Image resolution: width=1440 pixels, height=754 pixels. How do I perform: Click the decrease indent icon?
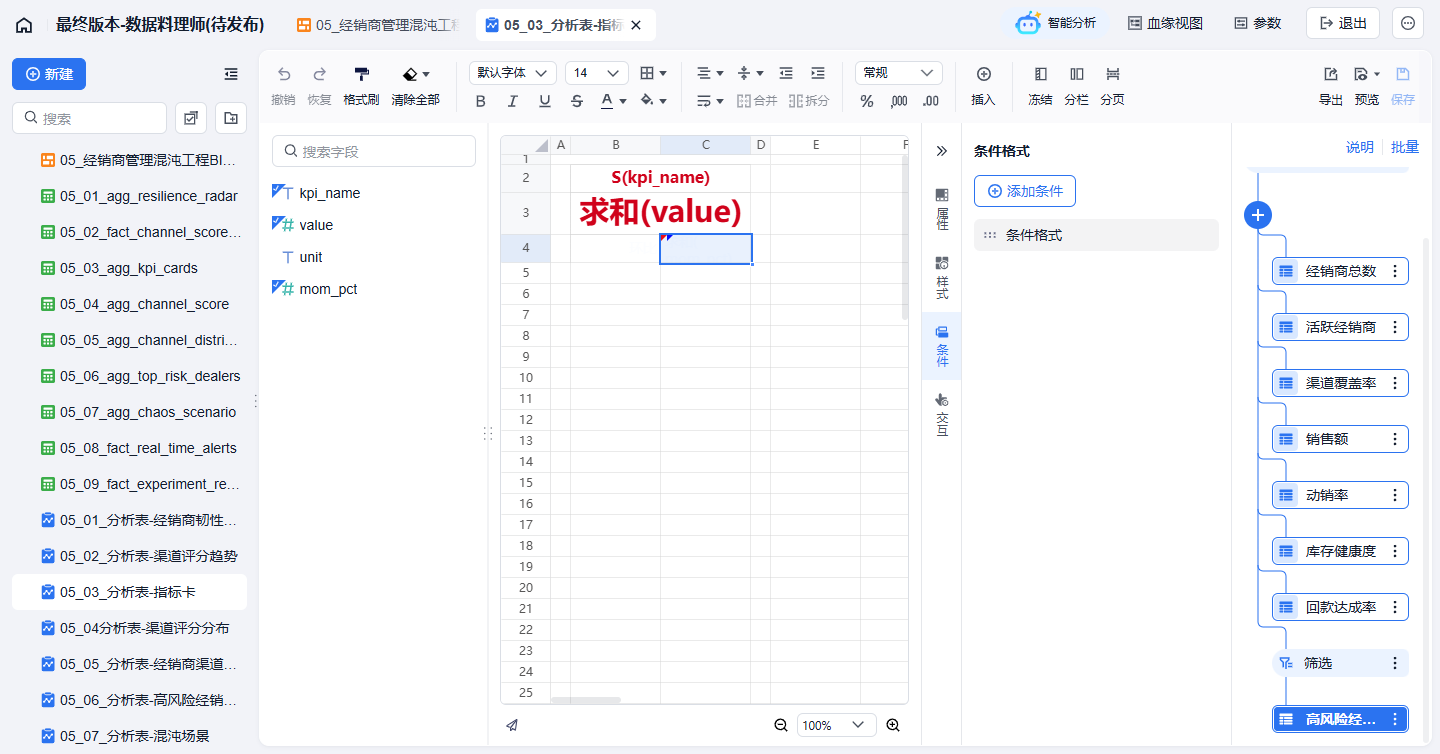point(786,73)
